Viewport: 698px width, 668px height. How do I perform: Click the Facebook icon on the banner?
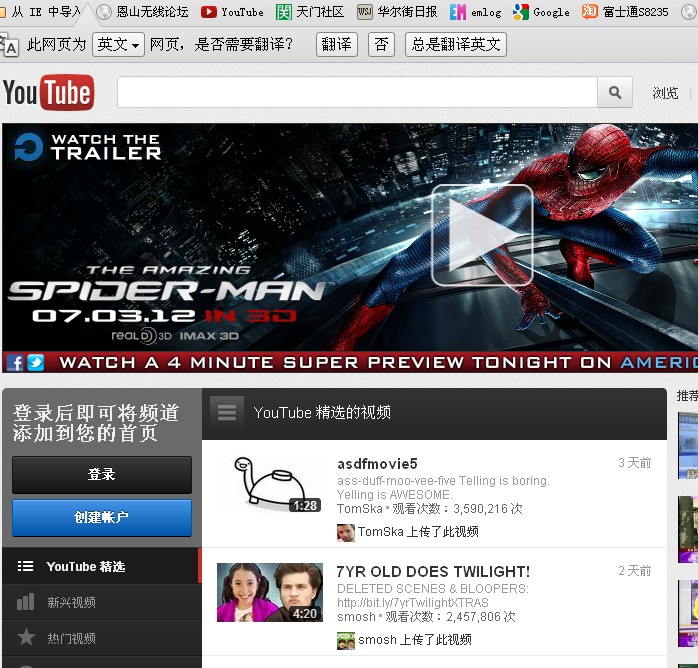pos(14,363)
